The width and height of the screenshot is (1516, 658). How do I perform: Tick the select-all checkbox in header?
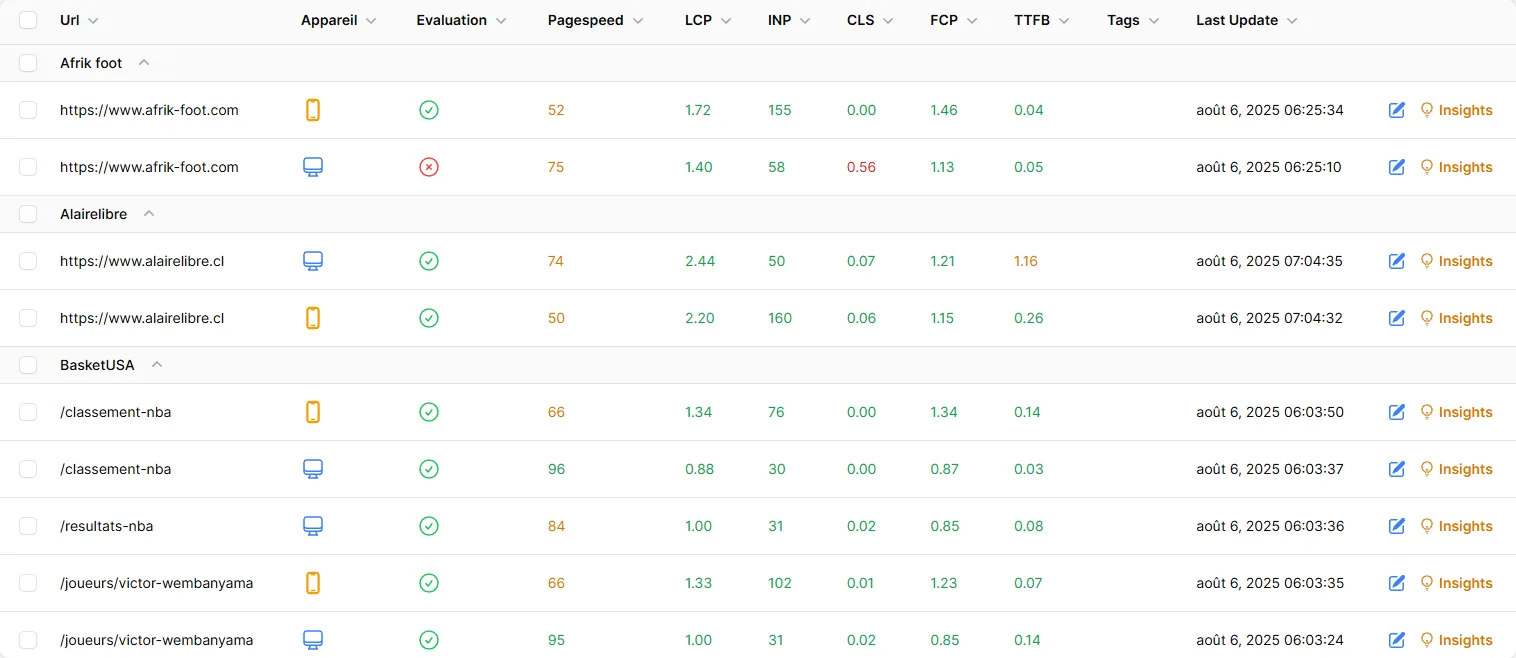(28, 20)
